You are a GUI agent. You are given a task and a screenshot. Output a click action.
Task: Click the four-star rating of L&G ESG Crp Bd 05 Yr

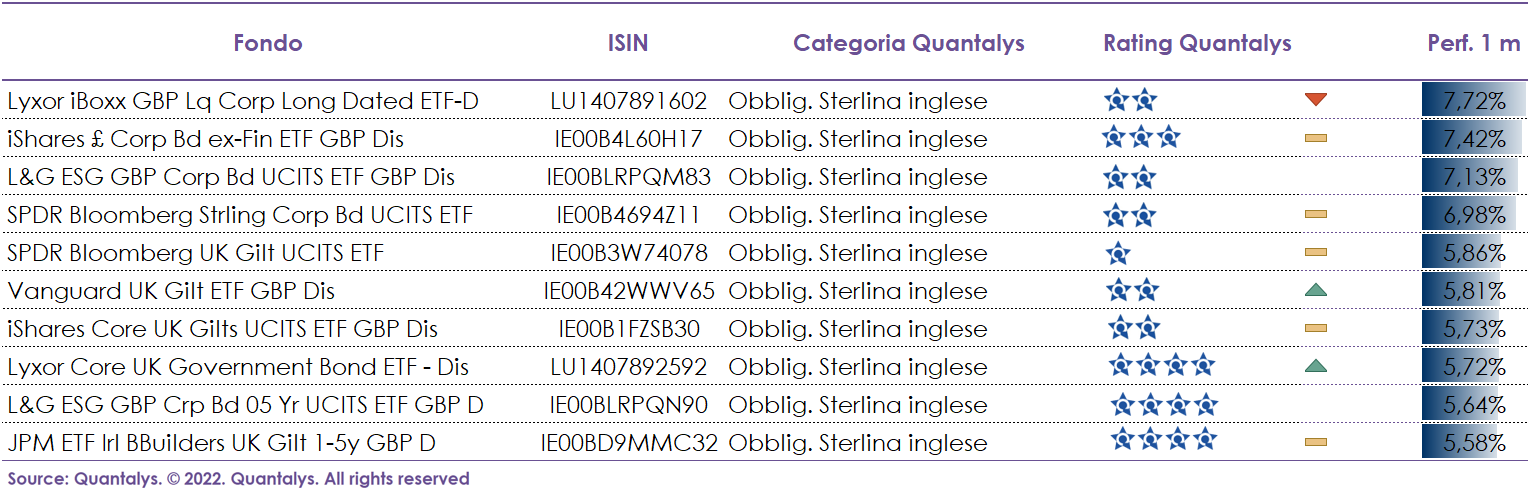coord(1165,404)
